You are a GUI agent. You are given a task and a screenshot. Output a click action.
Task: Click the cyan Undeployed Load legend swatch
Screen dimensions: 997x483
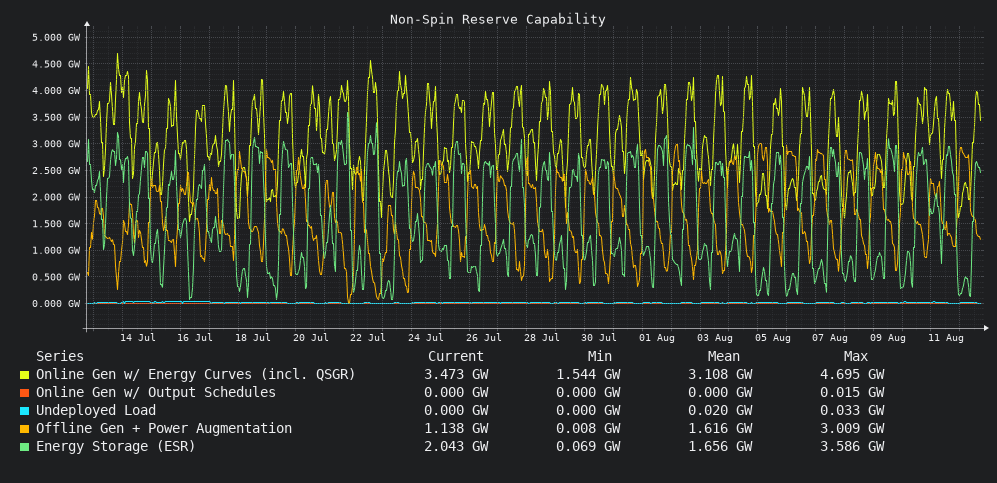tap(25, 411)
